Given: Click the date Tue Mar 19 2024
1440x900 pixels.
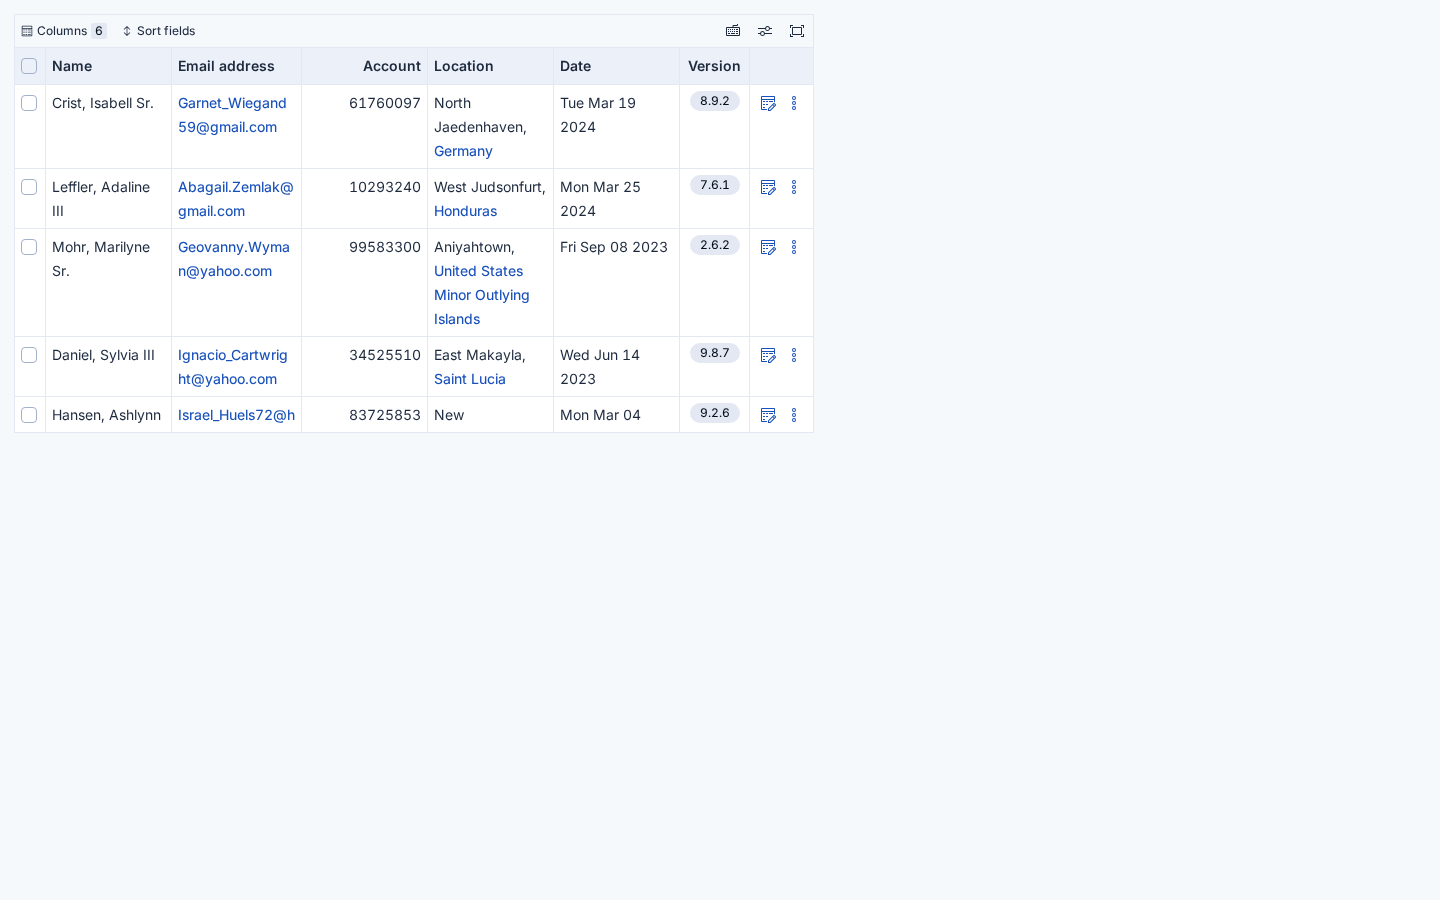Looking at the screenshot, I should [598, 115].
